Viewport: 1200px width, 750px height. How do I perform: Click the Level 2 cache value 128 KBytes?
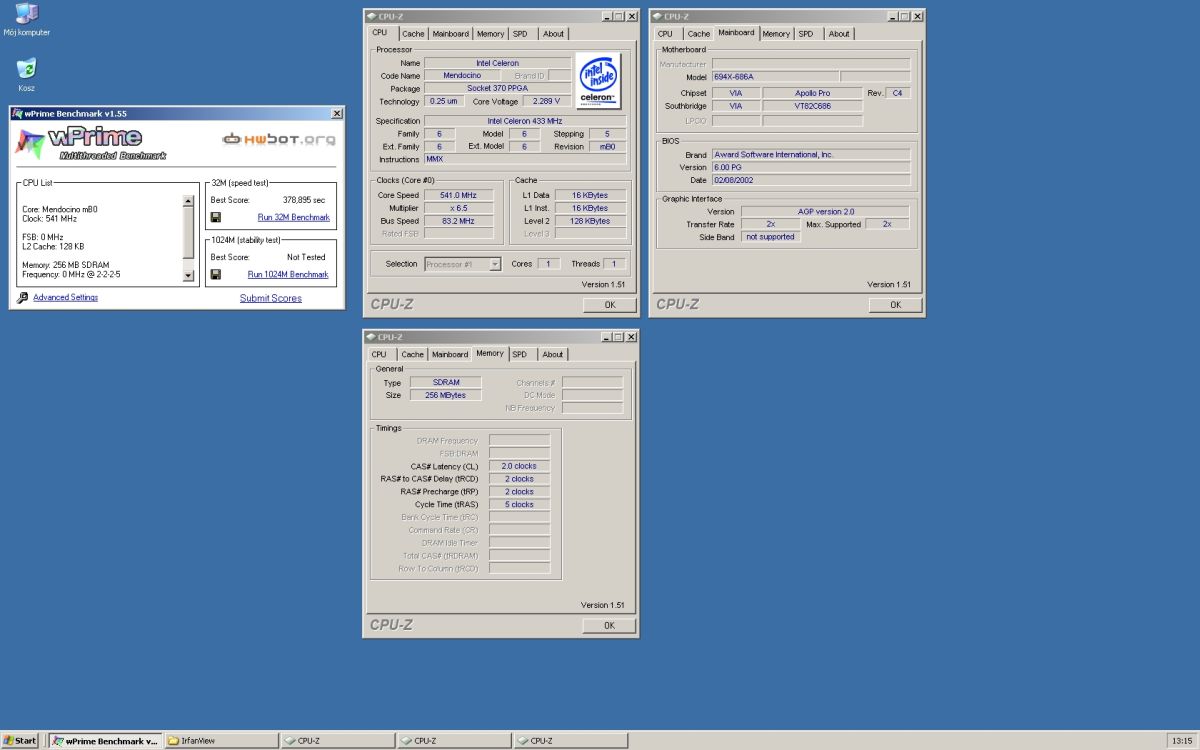(591, 221)
